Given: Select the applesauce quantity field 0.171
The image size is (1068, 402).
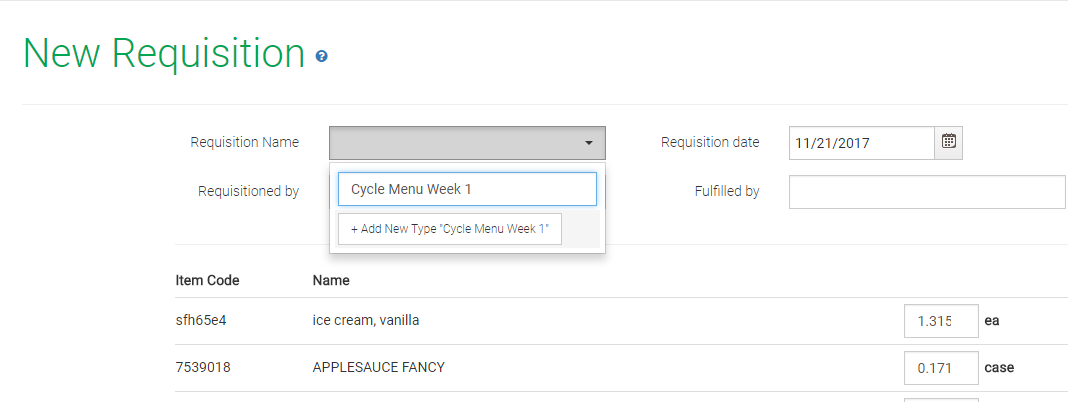Looking at the screenshot, I should tap(940, 367).
